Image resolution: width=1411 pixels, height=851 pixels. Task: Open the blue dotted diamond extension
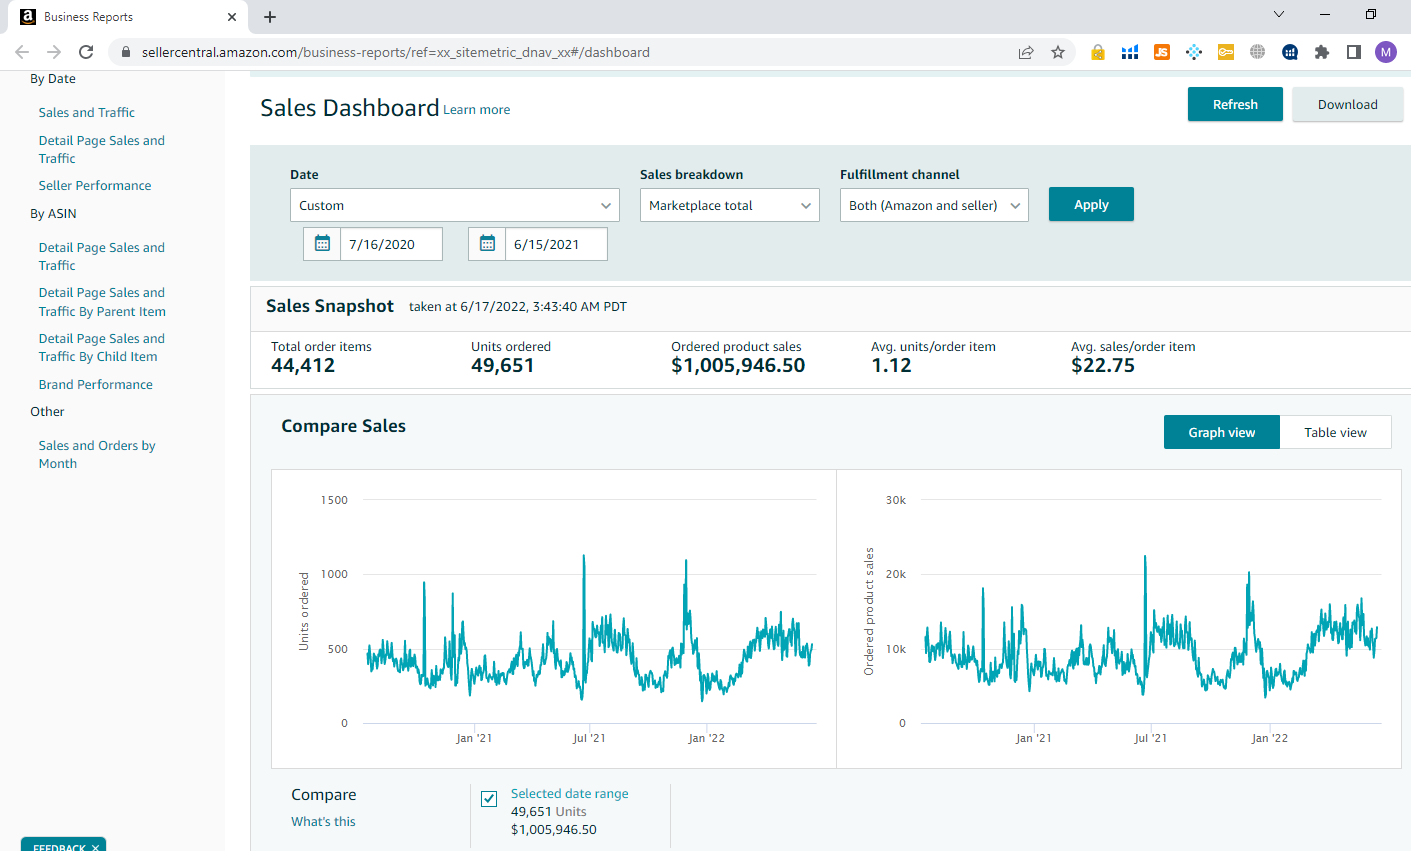click(1194, 52)
